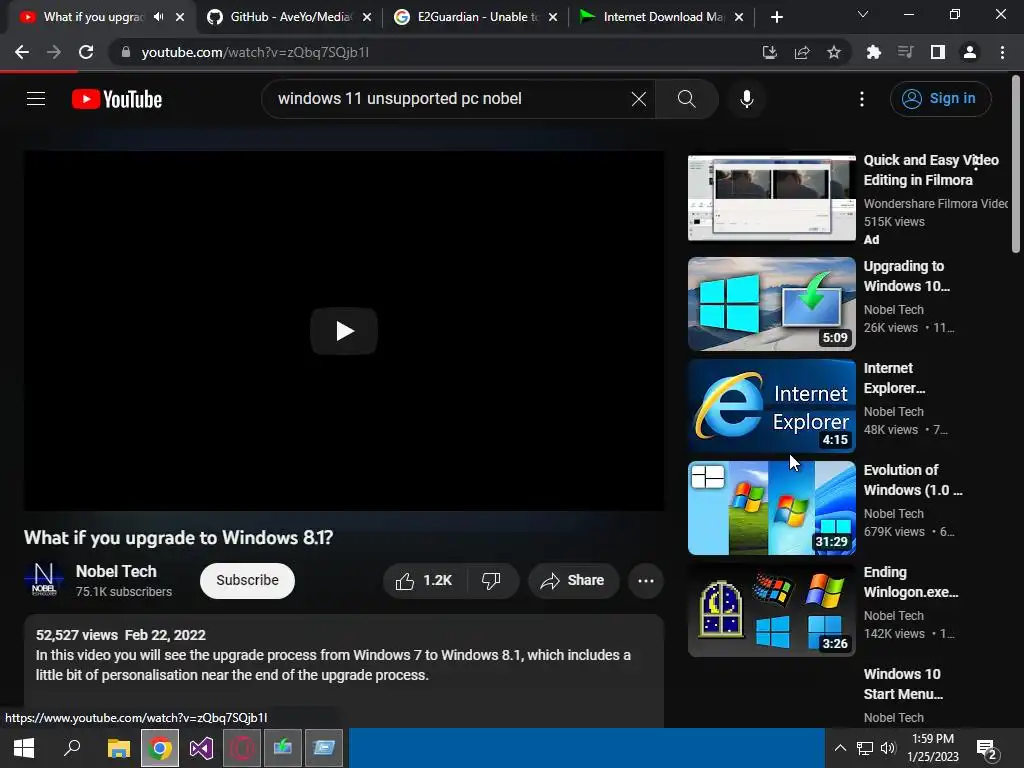Like the video with thumbs up
The image size is (1024, 768).
424,581
